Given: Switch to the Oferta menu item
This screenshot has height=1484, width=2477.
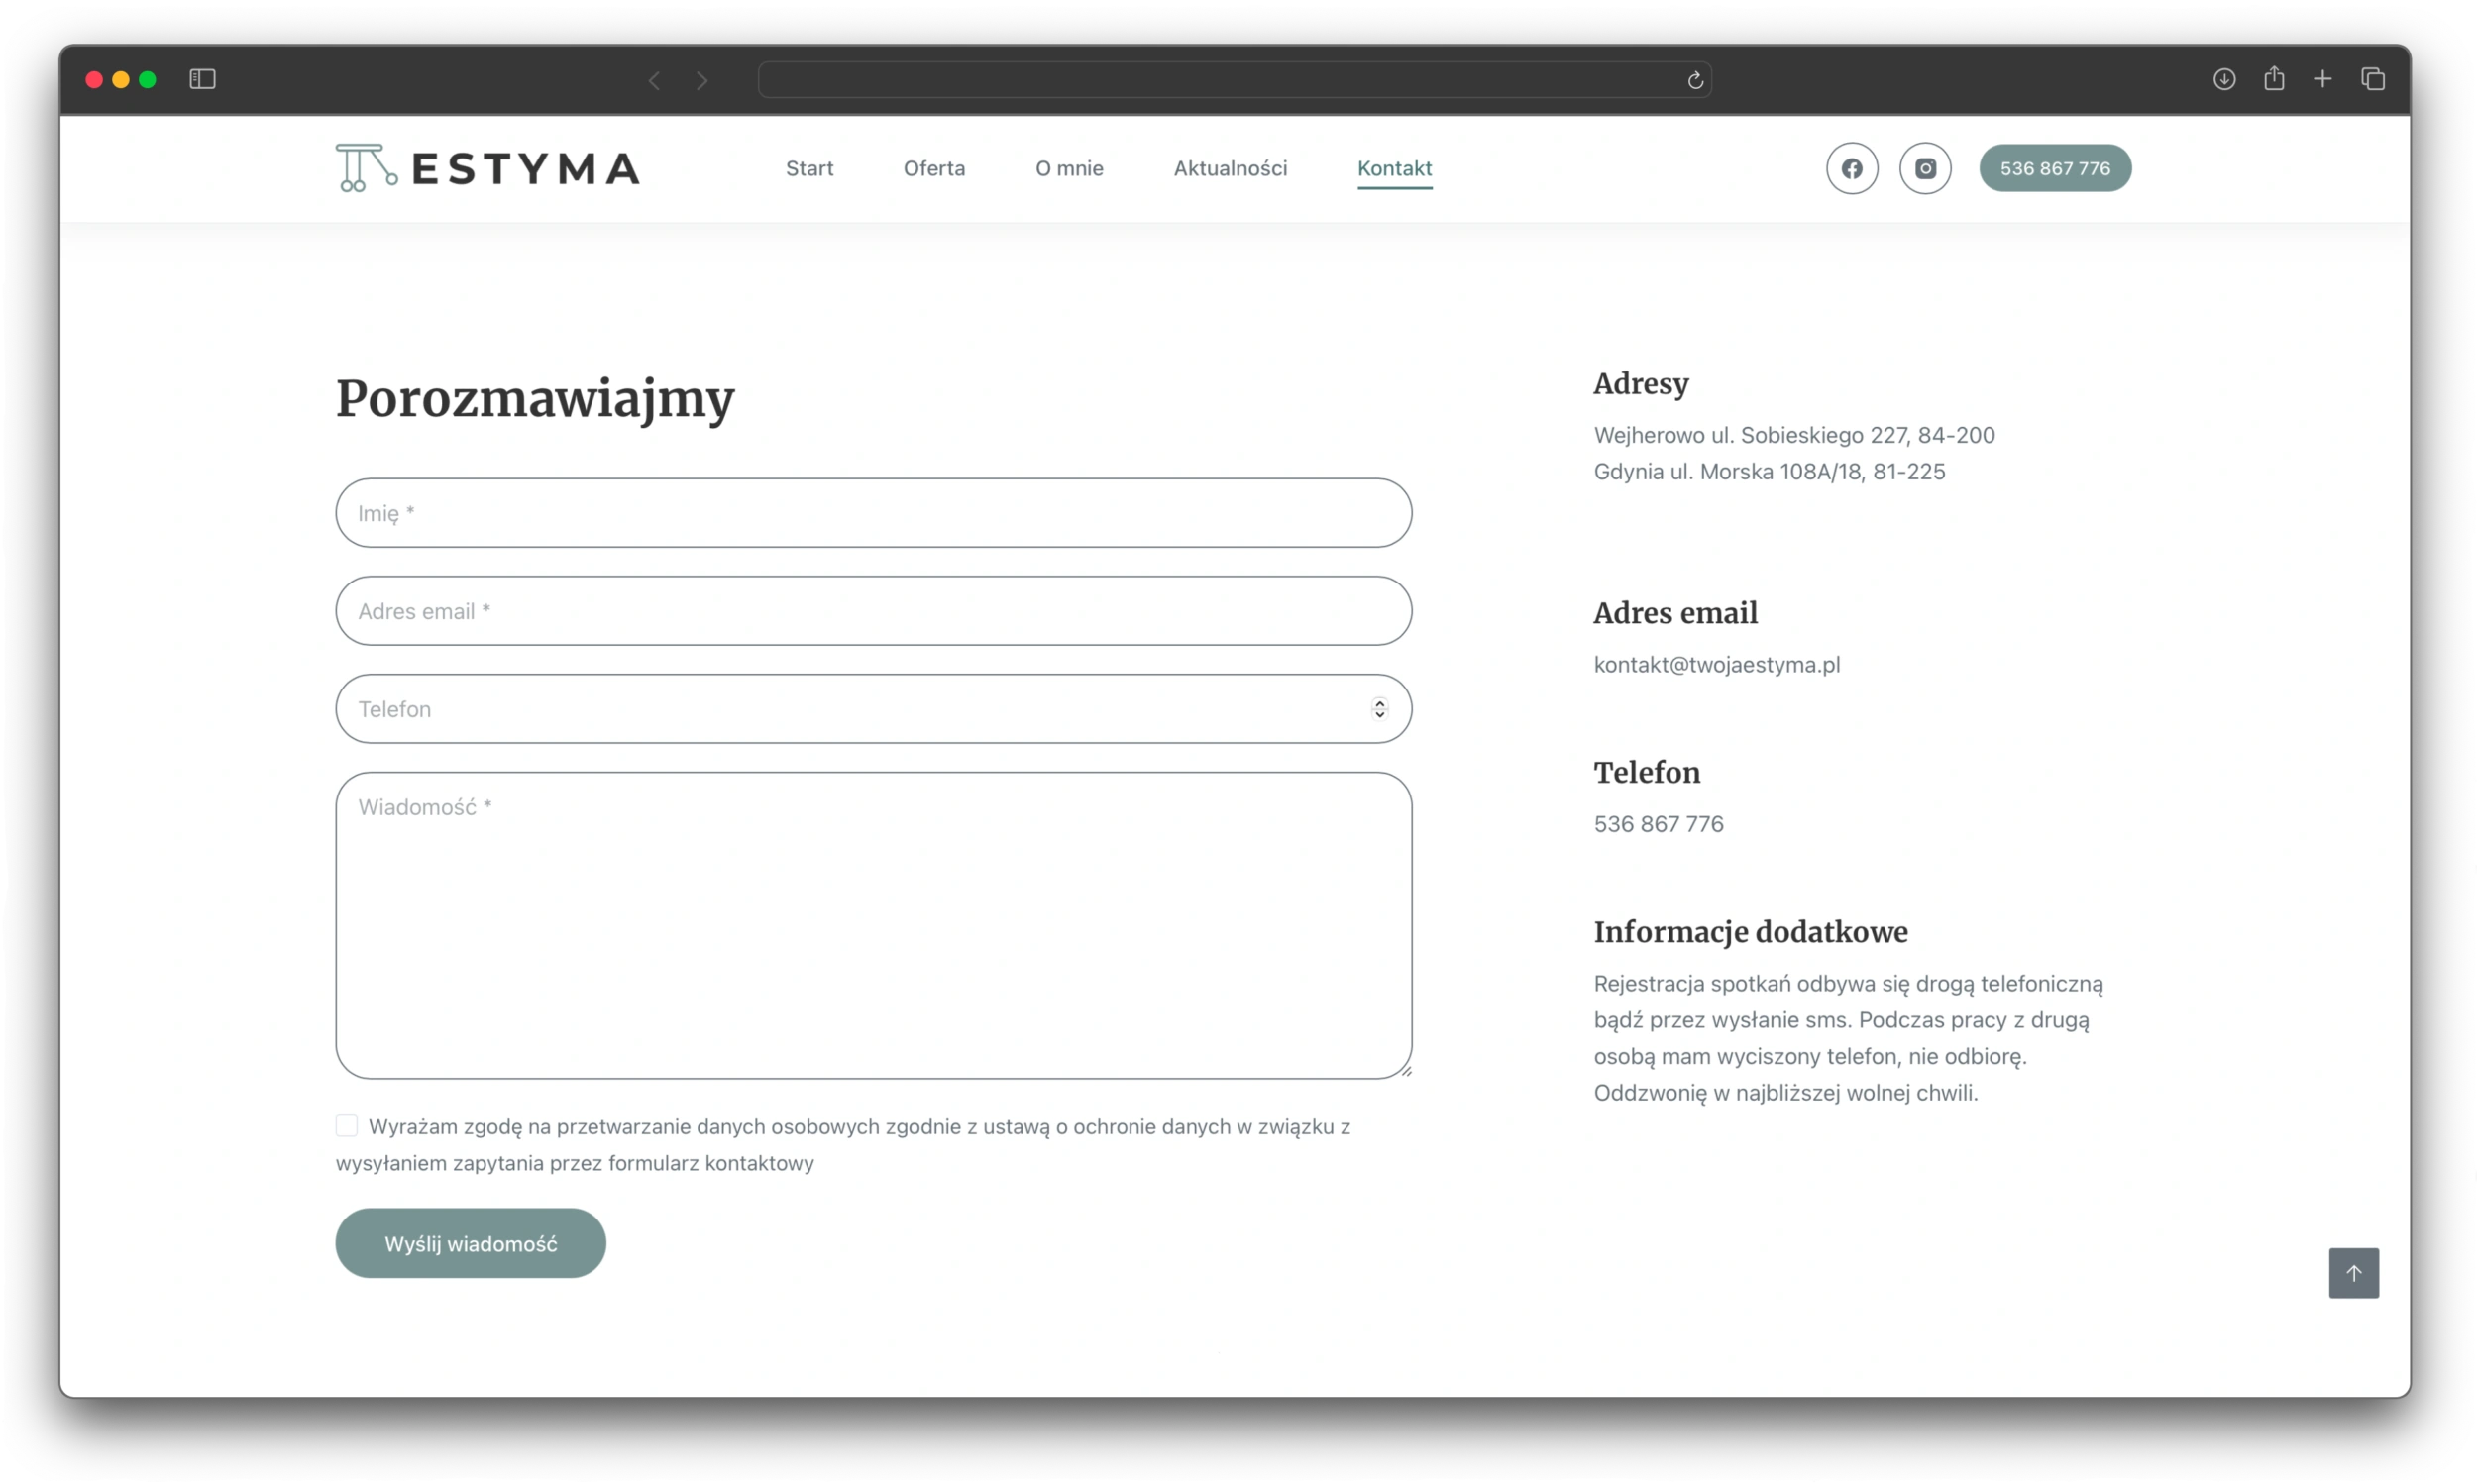Looking at the screenshot, I should point(934,168).
